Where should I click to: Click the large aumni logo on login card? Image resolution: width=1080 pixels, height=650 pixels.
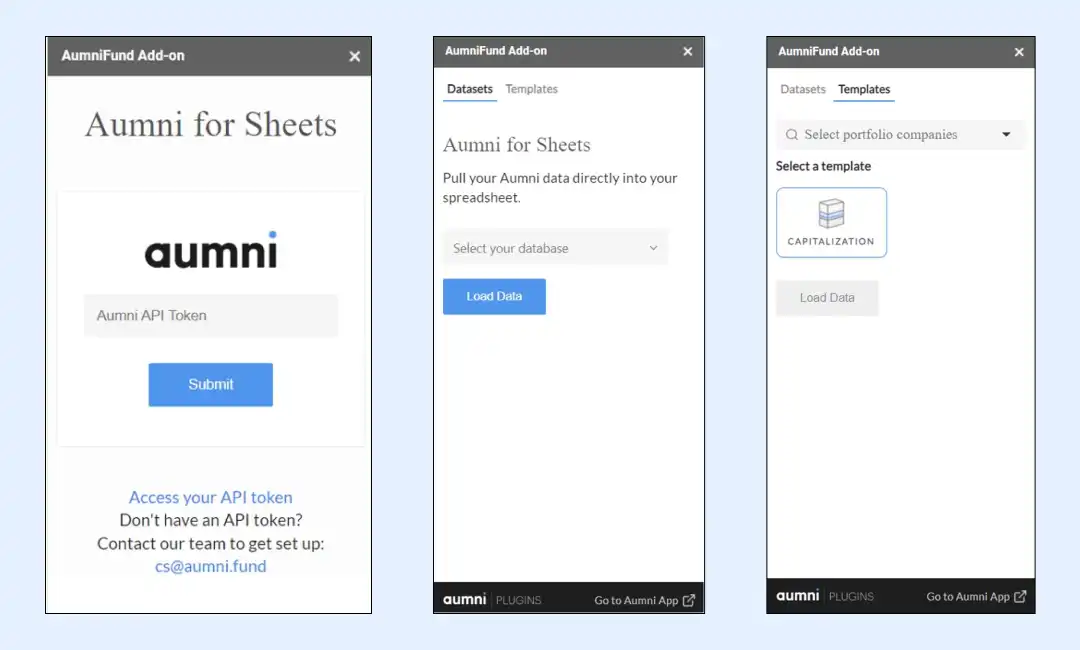(x=211, y=249)
